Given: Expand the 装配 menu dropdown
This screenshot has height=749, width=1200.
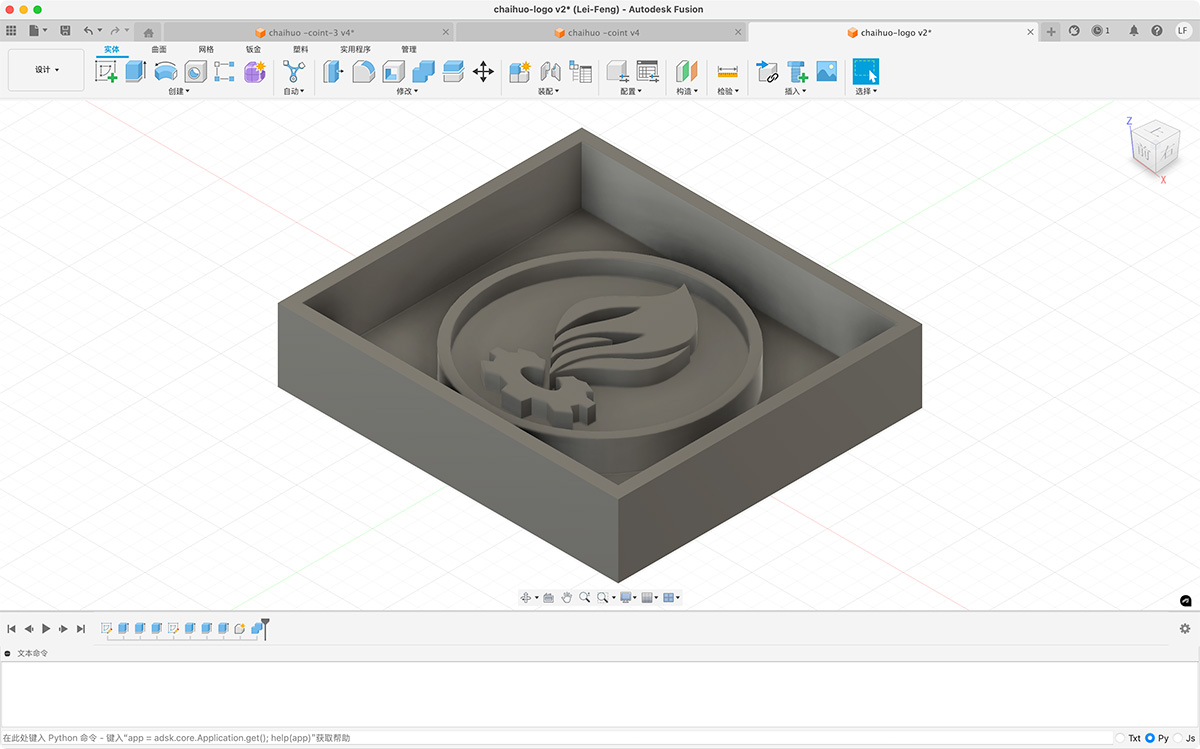Looking at the screenshot, I should (548, 91).
